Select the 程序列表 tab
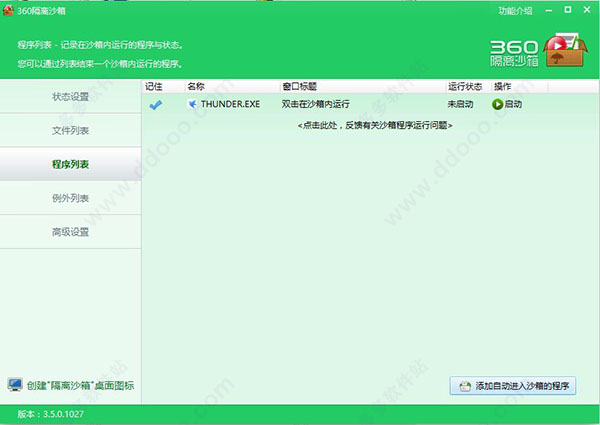 [x=70, y=164]
